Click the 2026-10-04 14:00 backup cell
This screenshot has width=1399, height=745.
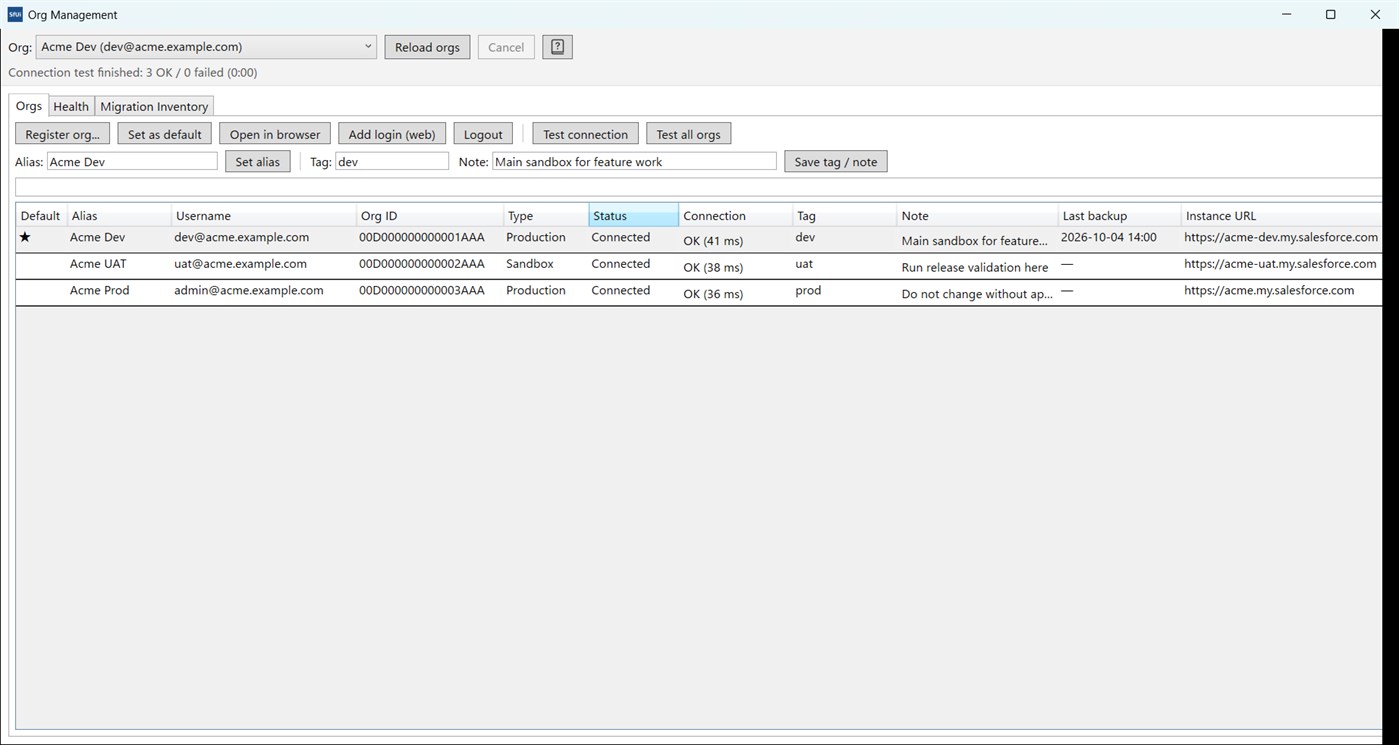1109,238
